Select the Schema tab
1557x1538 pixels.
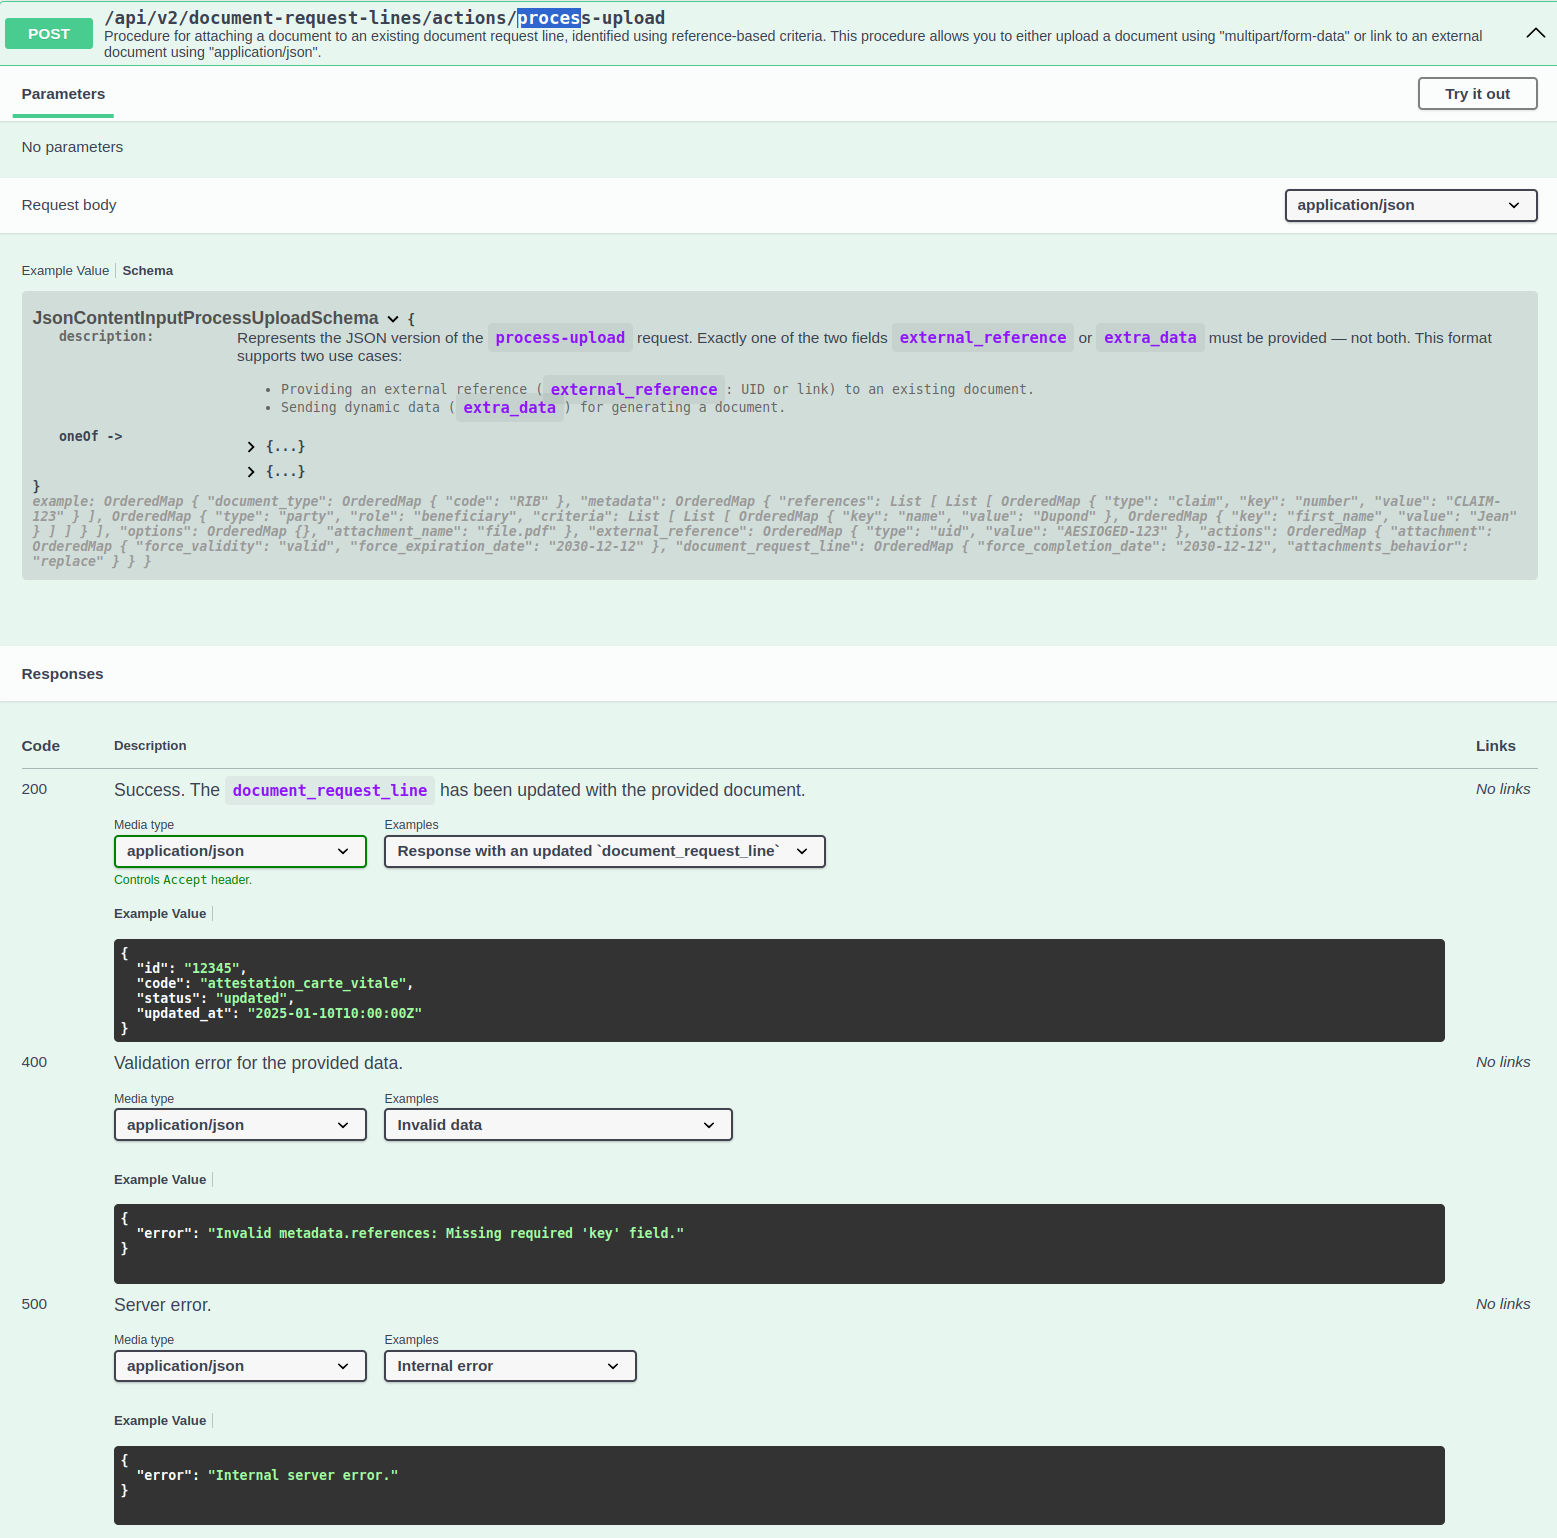pyautogui.click(x=147, y=271)
